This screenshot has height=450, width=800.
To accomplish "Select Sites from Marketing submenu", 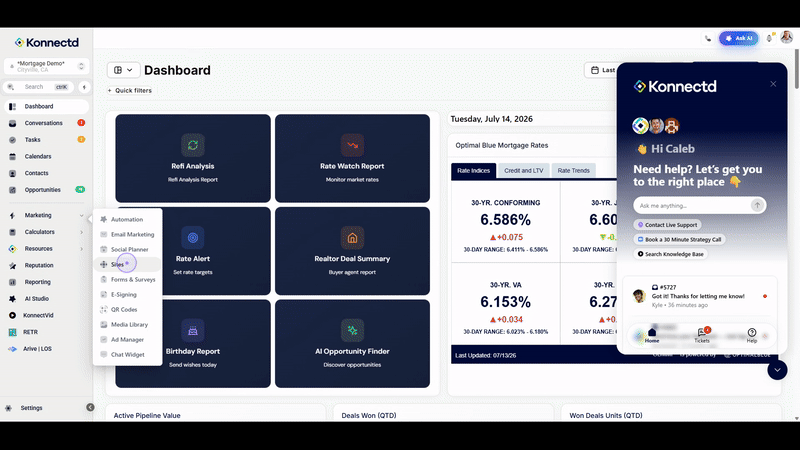I will 127,264.
